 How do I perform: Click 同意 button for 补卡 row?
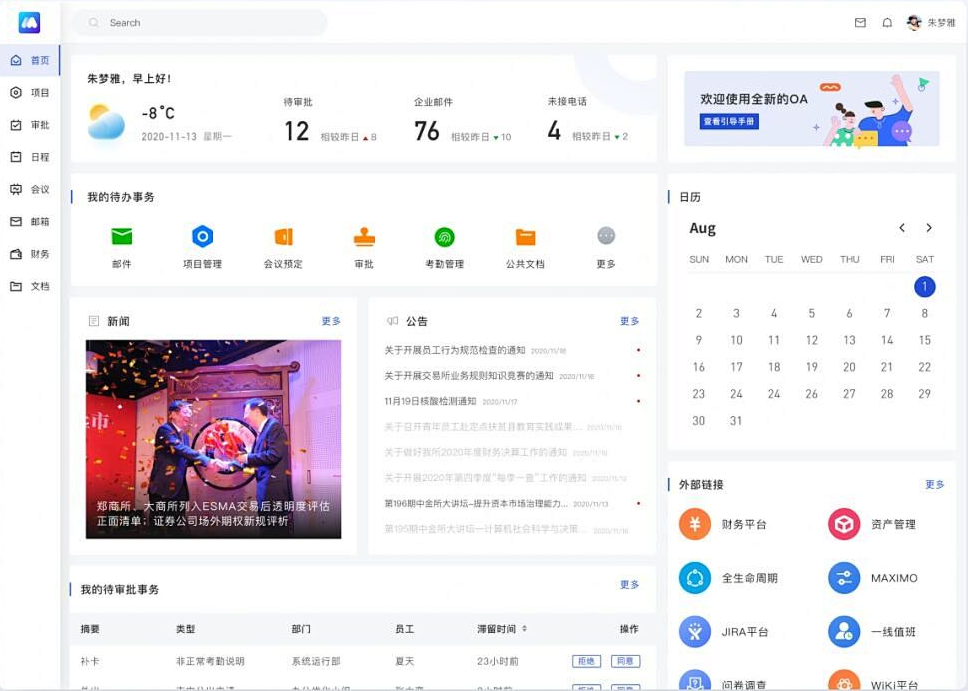click(625, 661)
